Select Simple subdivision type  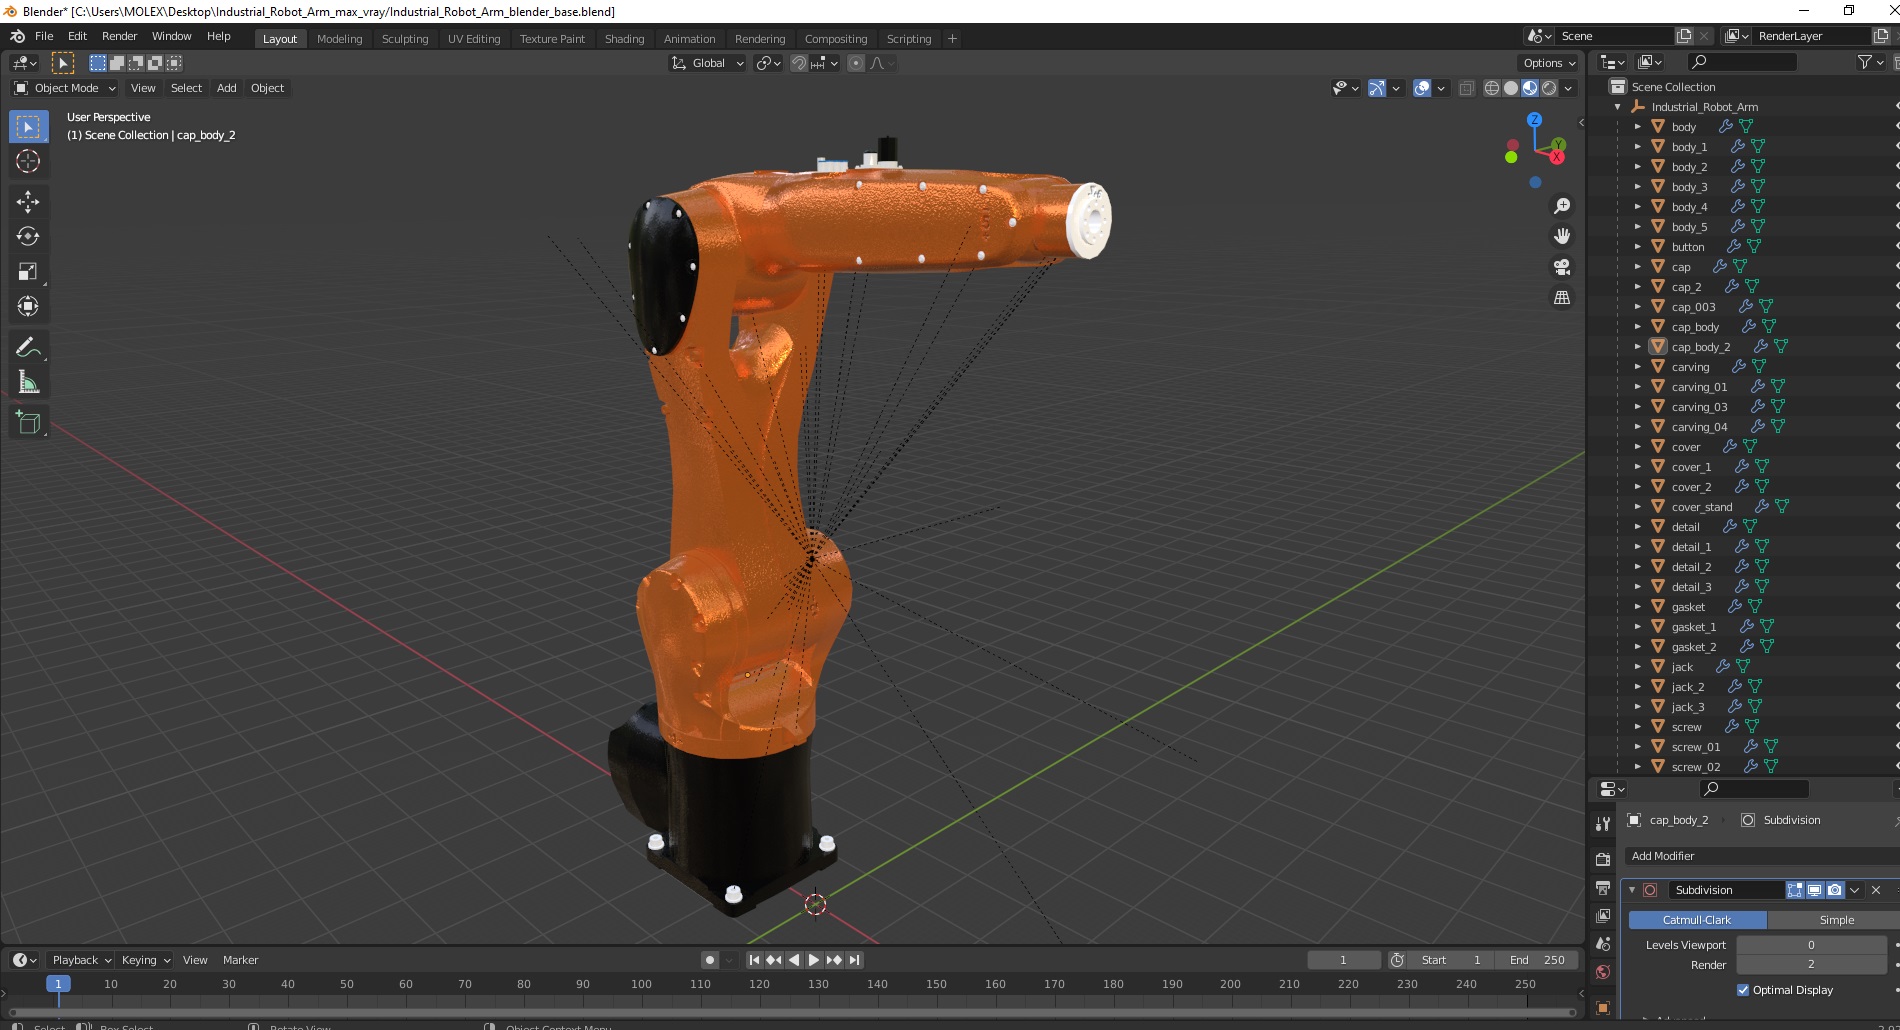pos(1836,920)
